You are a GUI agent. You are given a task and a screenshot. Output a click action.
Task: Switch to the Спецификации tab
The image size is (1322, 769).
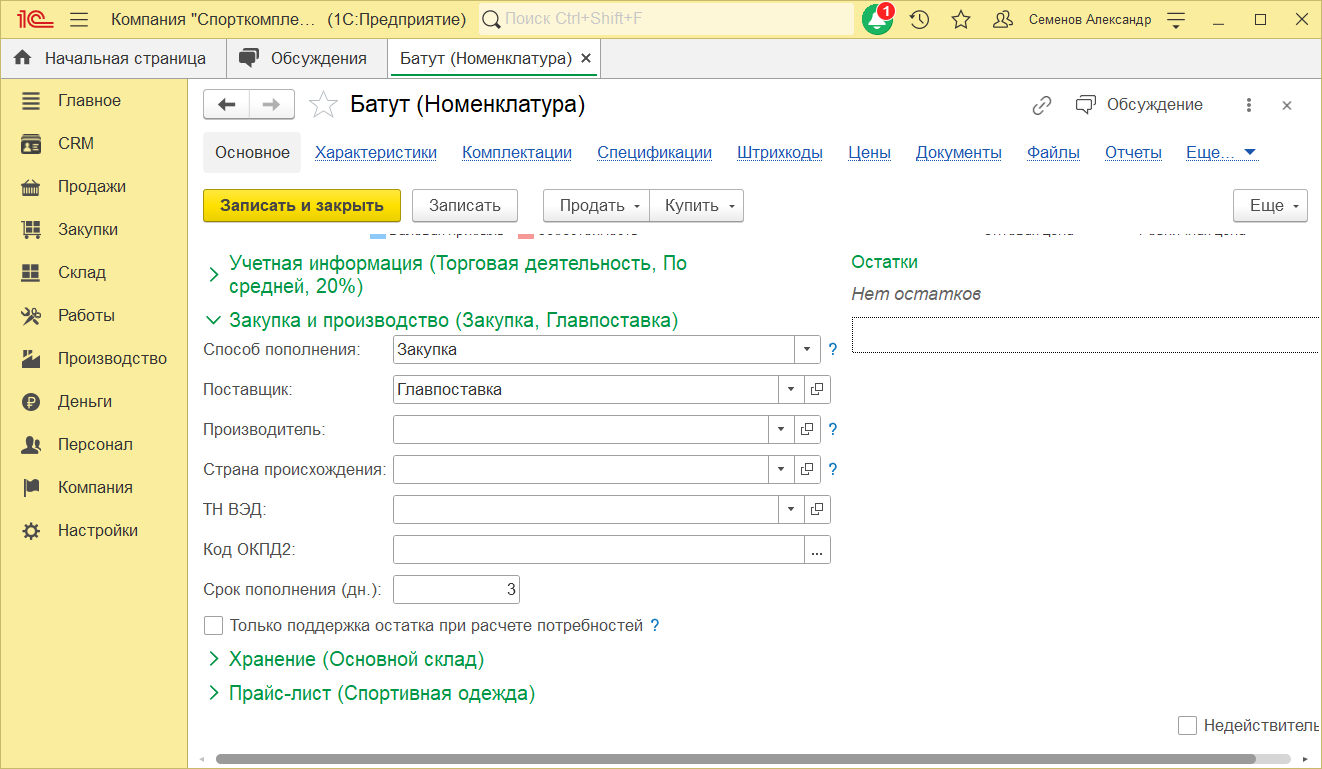point(655,152)
